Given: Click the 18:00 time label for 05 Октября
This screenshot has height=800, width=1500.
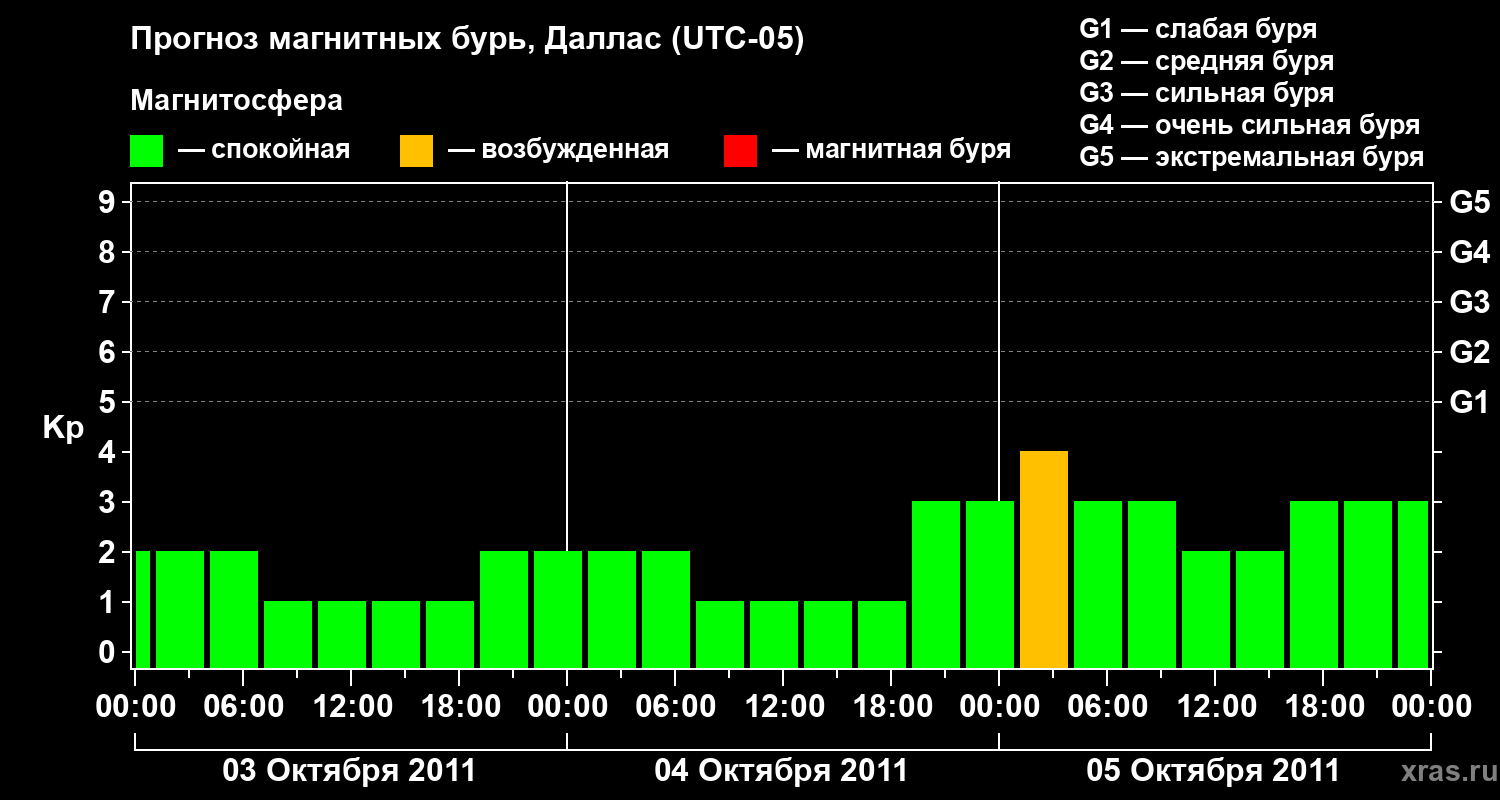Looking at the screenshot, I should click(1323, 706).
